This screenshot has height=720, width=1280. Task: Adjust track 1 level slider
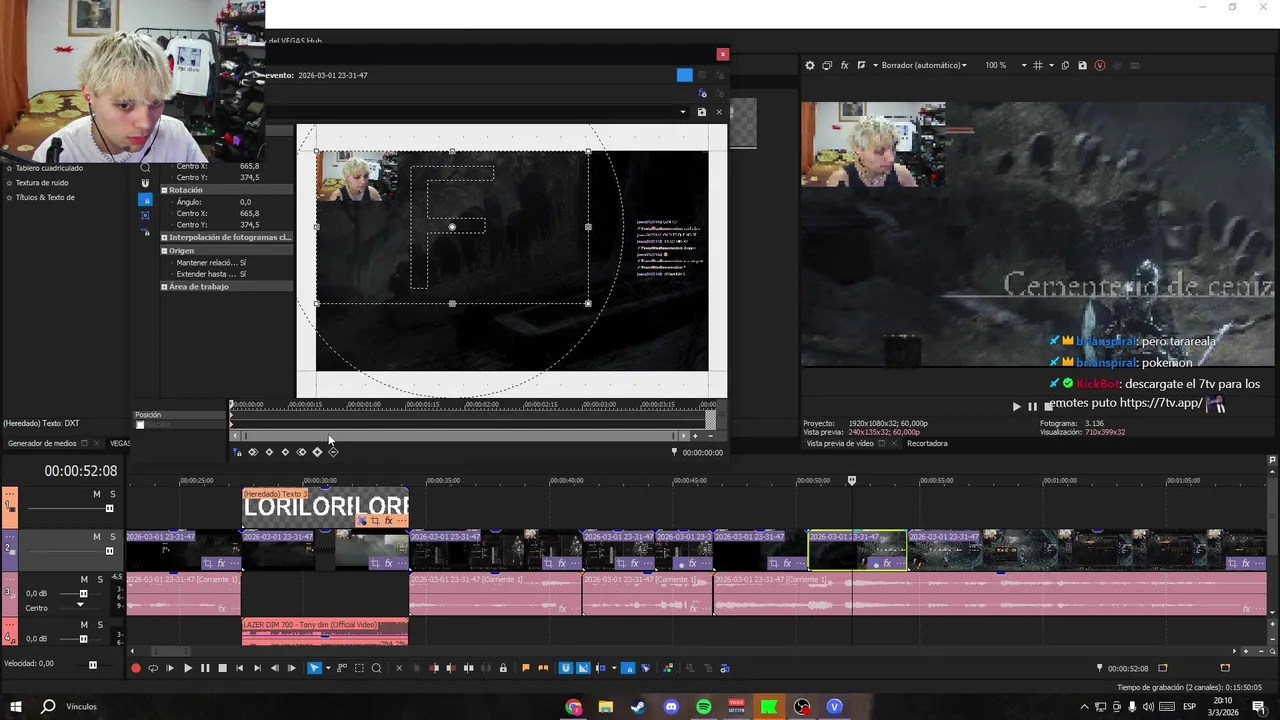tap(110, 508)
